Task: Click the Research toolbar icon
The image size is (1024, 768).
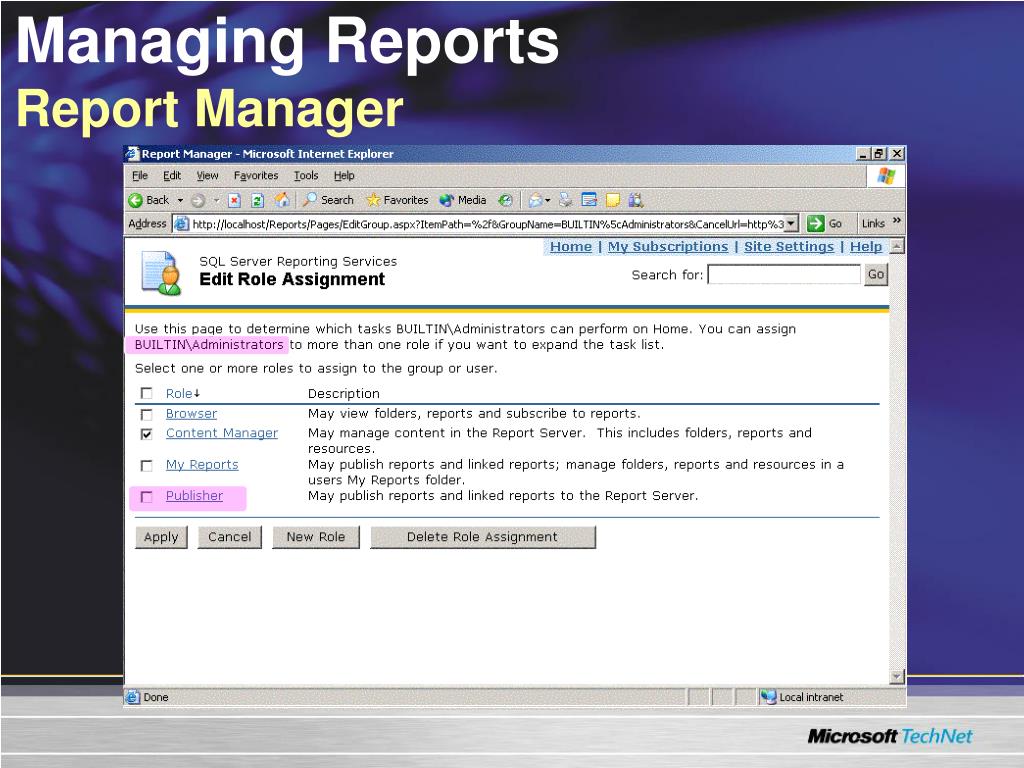Action: 635,200
